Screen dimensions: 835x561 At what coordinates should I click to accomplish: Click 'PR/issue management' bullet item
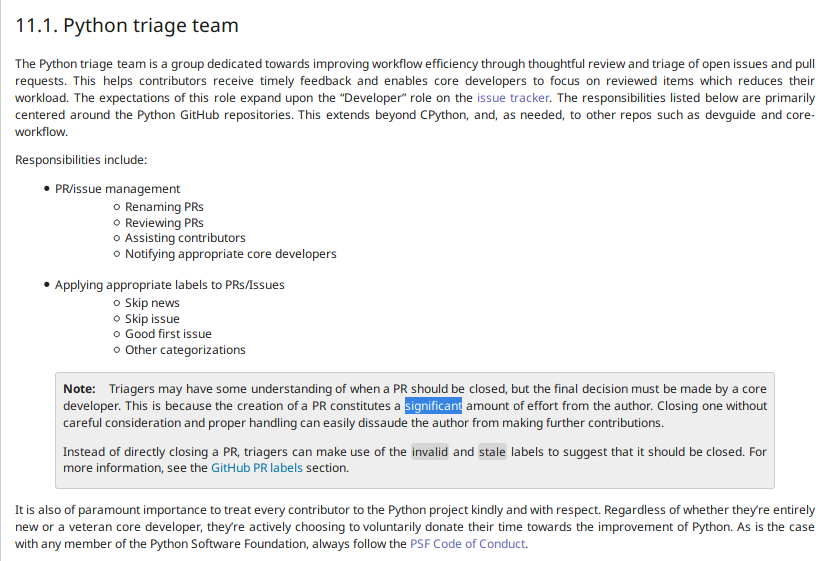117,189
